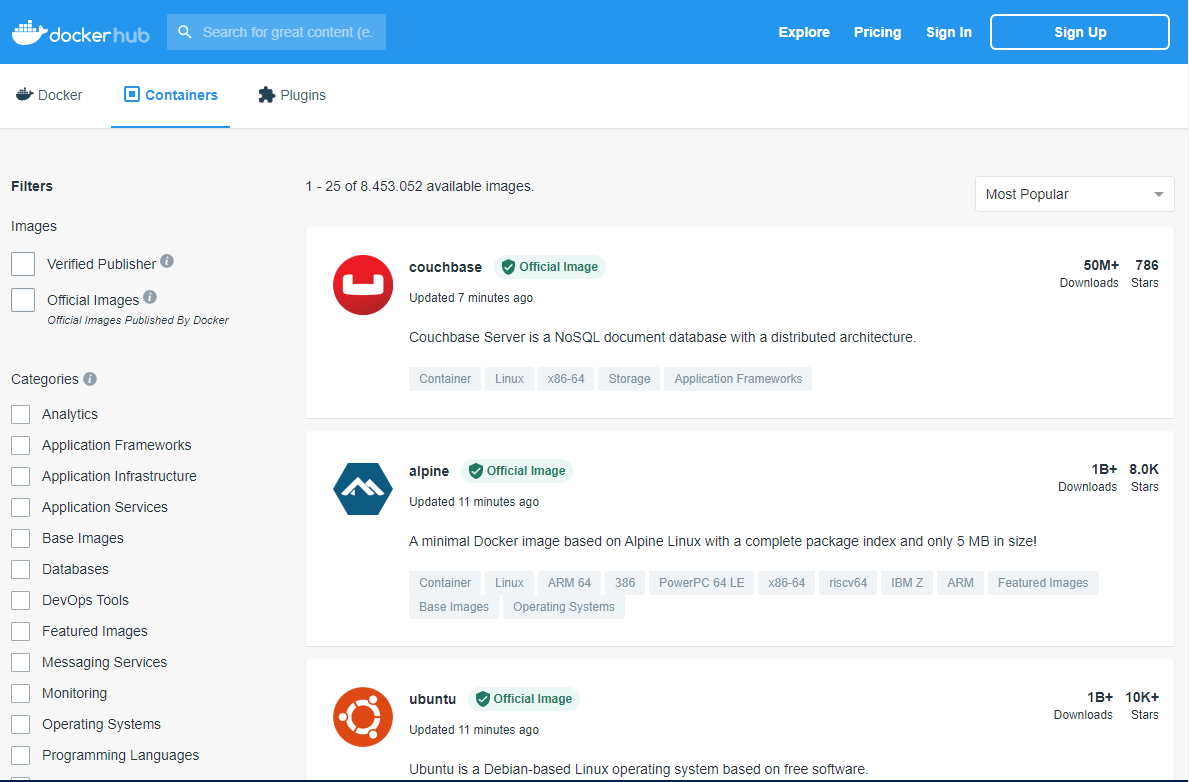
Task: Click ubuntu 10K+ Stars count
Action: (x=1142, y=705)
